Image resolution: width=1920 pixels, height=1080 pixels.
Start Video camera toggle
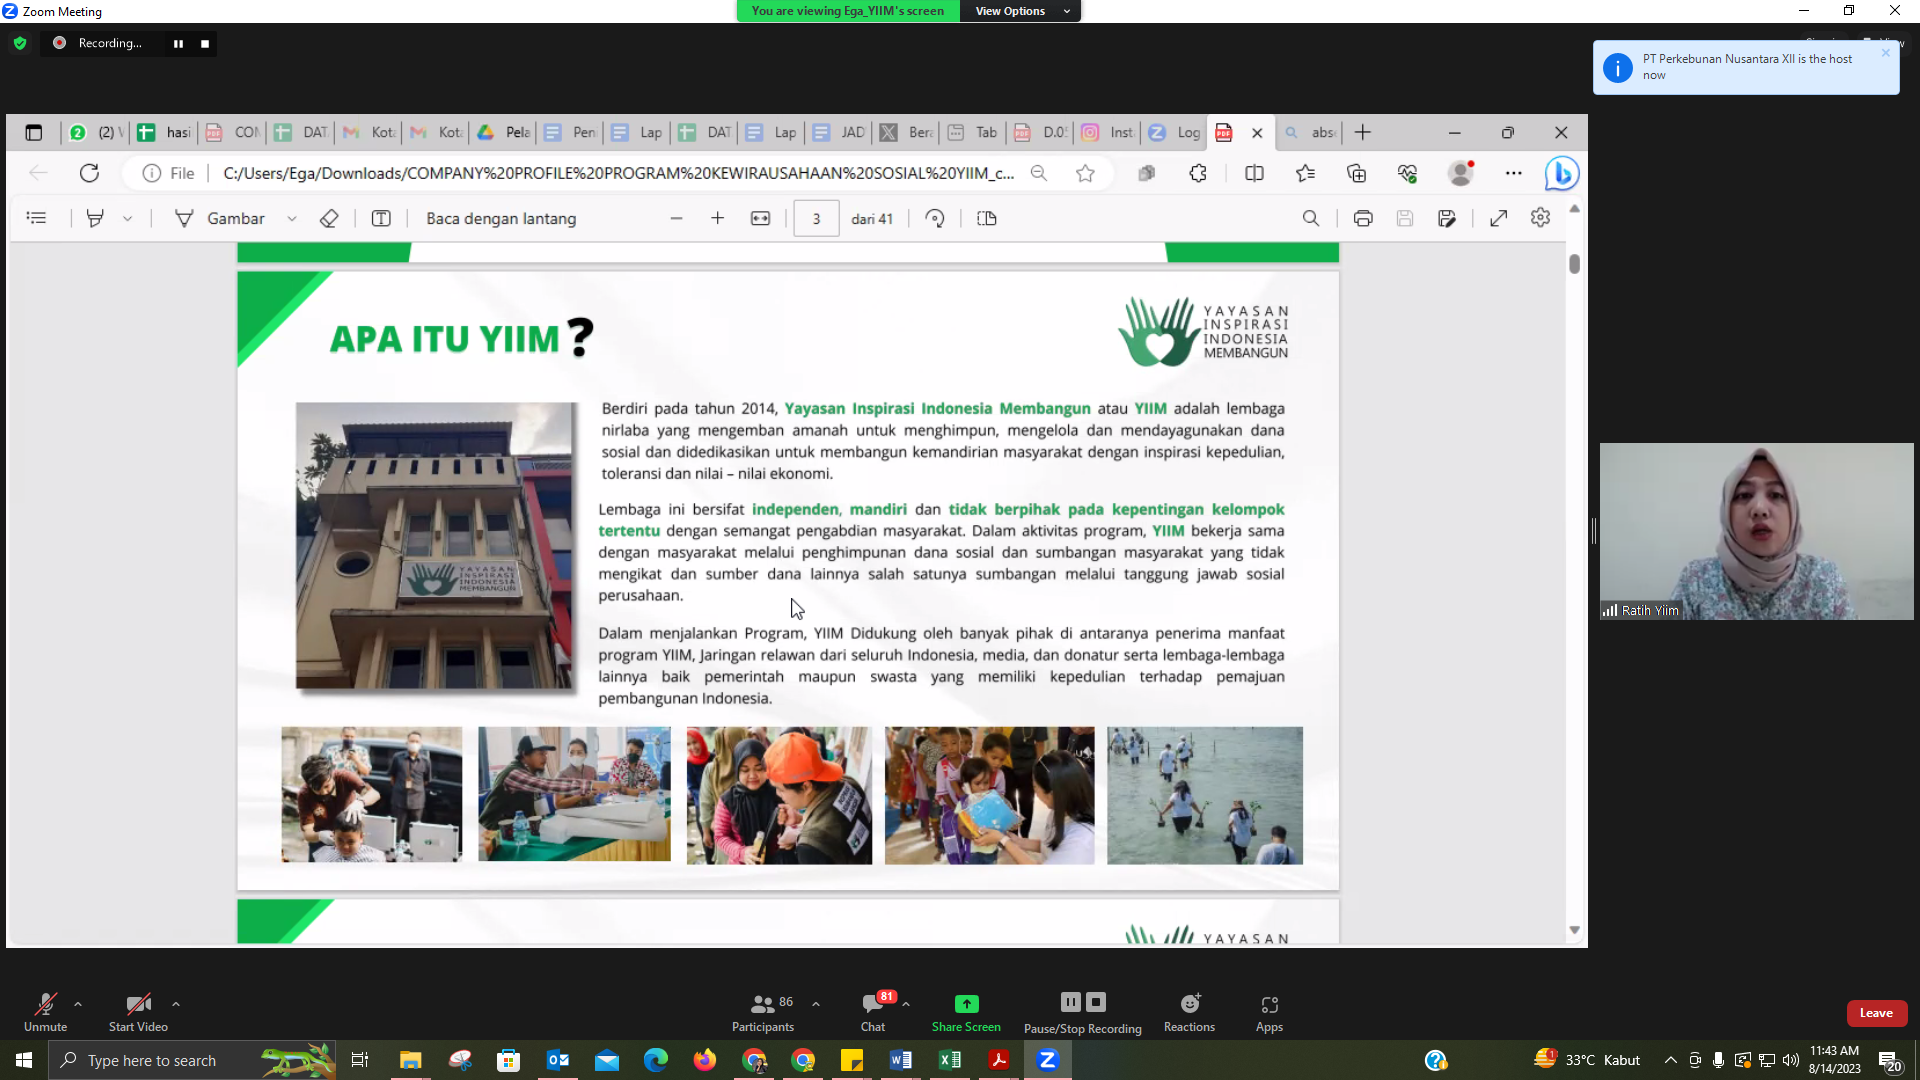[138, 1004]
